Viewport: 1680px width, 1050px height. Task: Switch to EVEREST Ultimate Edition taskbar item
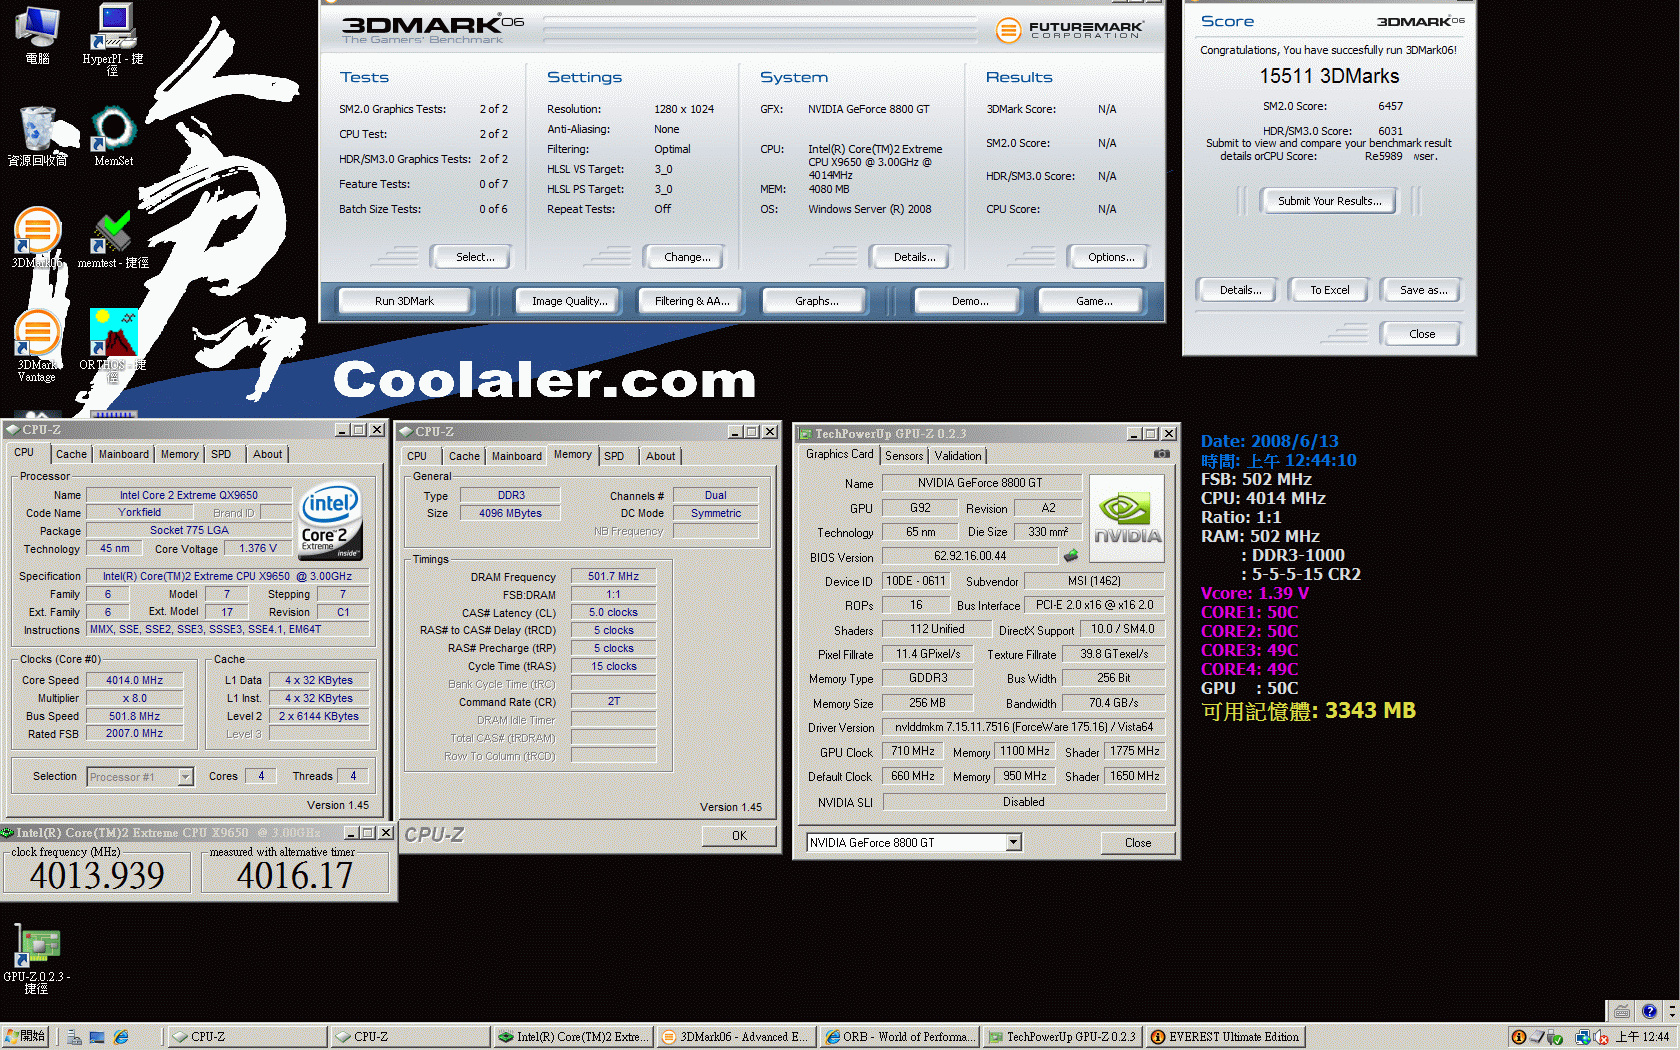point(1224,1037)
